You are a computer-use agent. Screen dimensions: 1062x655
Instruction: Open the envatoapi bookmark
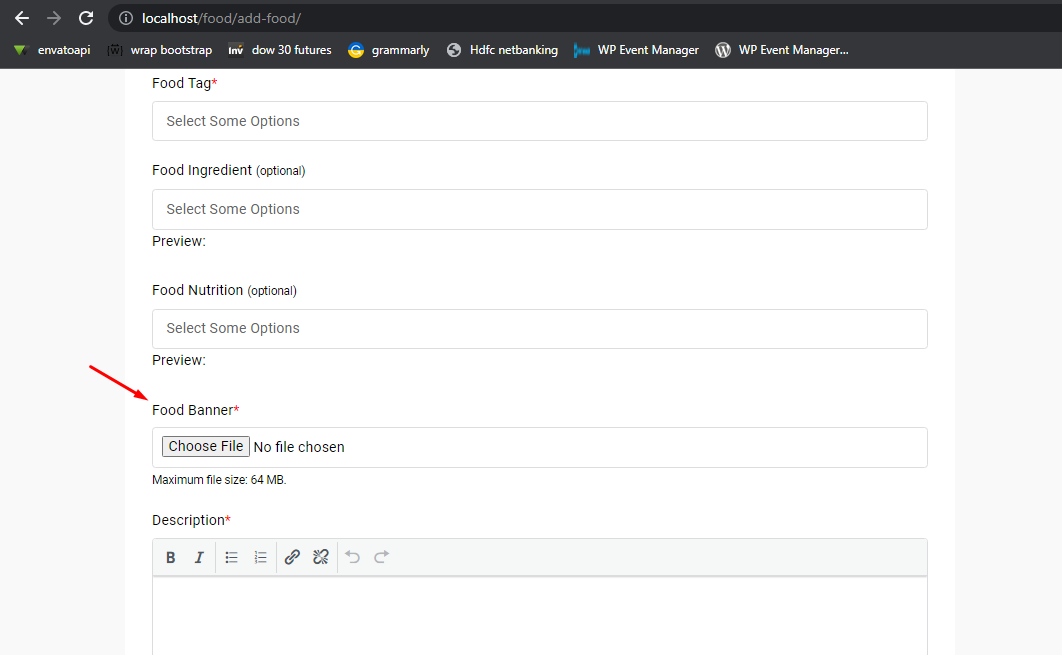tap(53, 50)
